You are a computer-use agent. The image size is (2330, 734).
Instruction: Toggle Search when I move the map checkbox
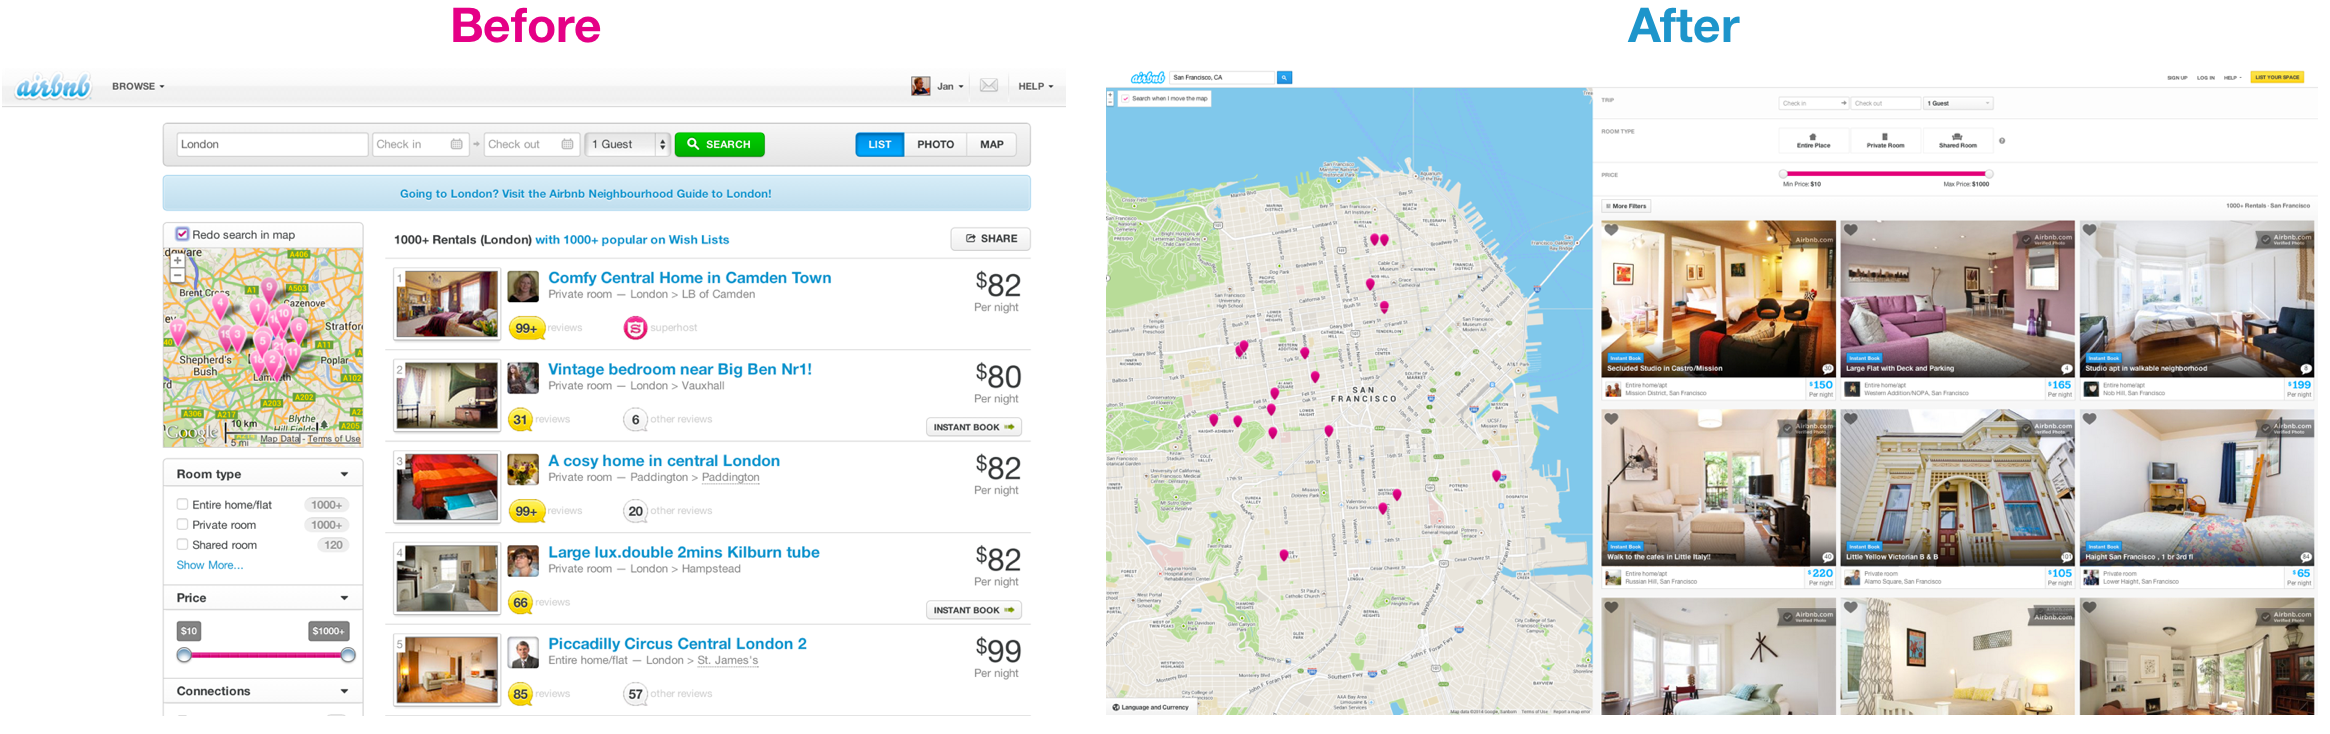1125,99
